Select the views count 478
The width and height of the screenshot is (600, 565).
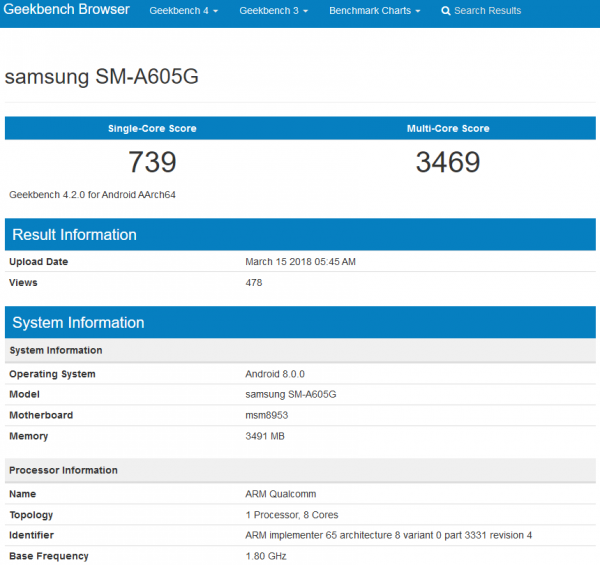point(254,283)
